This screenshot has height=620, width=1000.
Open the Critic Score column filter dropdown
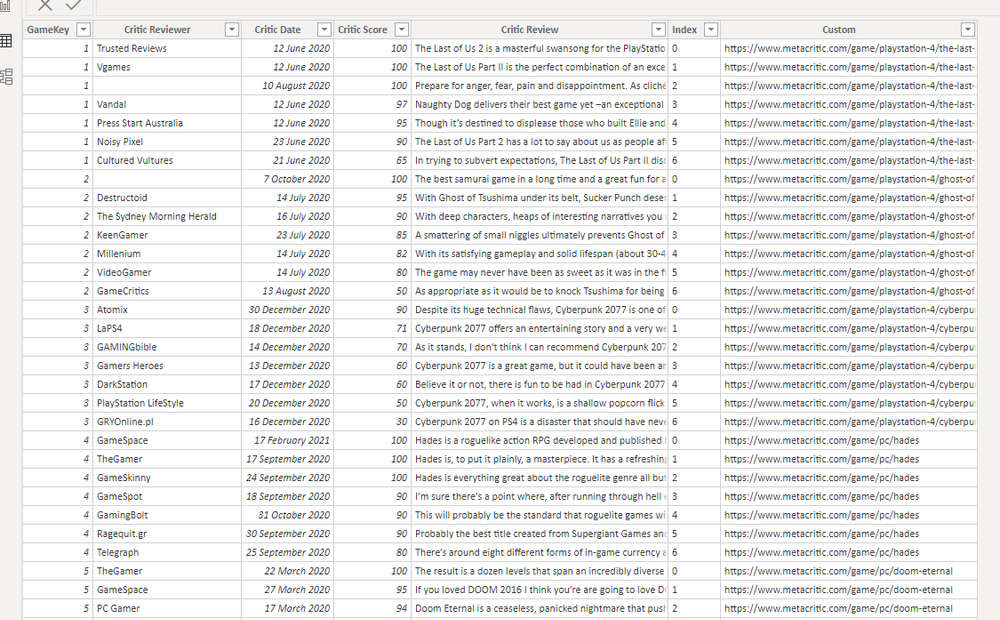tap(402, 29)
